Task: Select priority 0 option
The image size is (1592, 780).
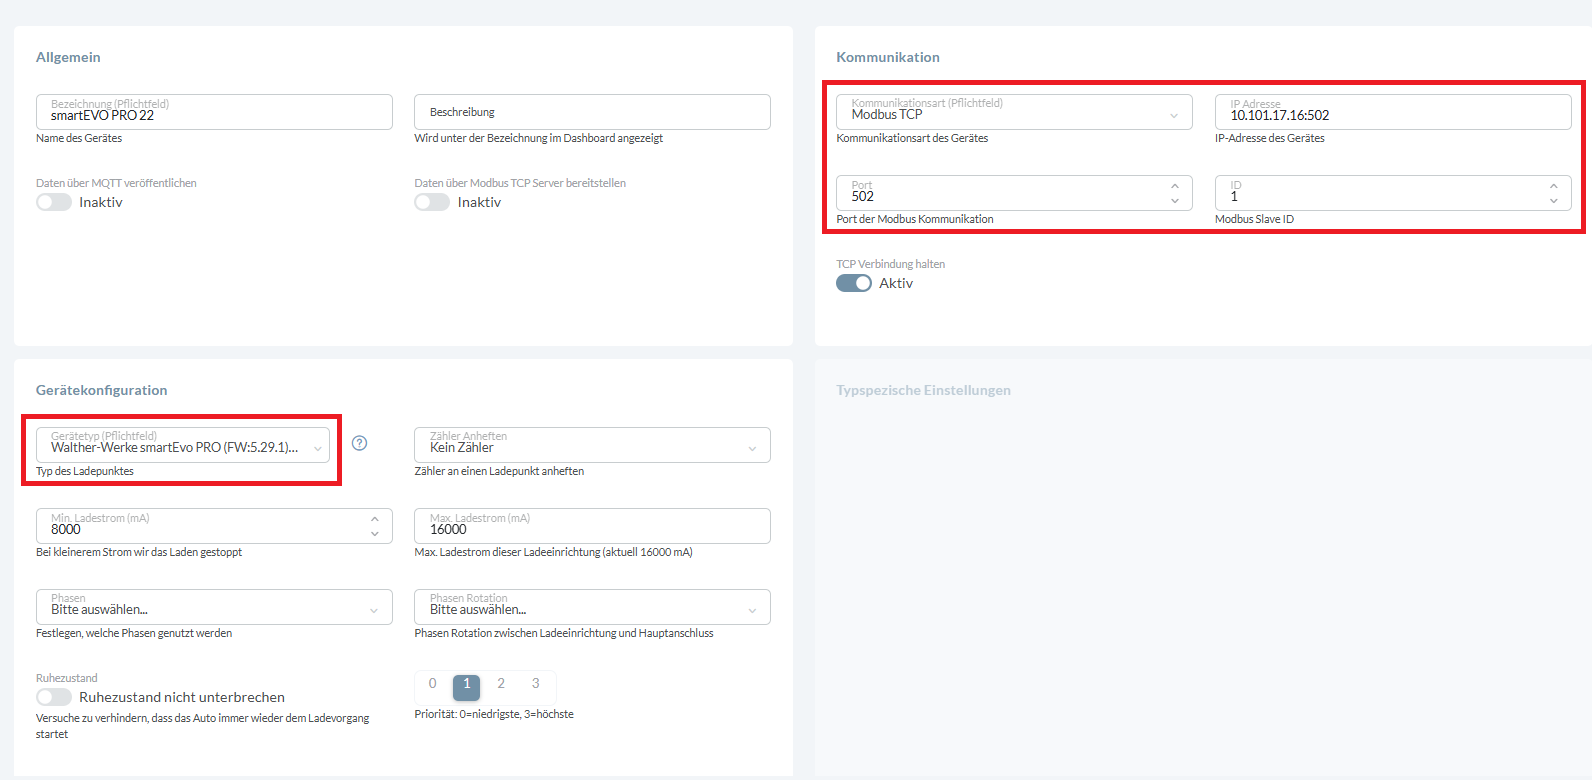Action: click(432, 684)
